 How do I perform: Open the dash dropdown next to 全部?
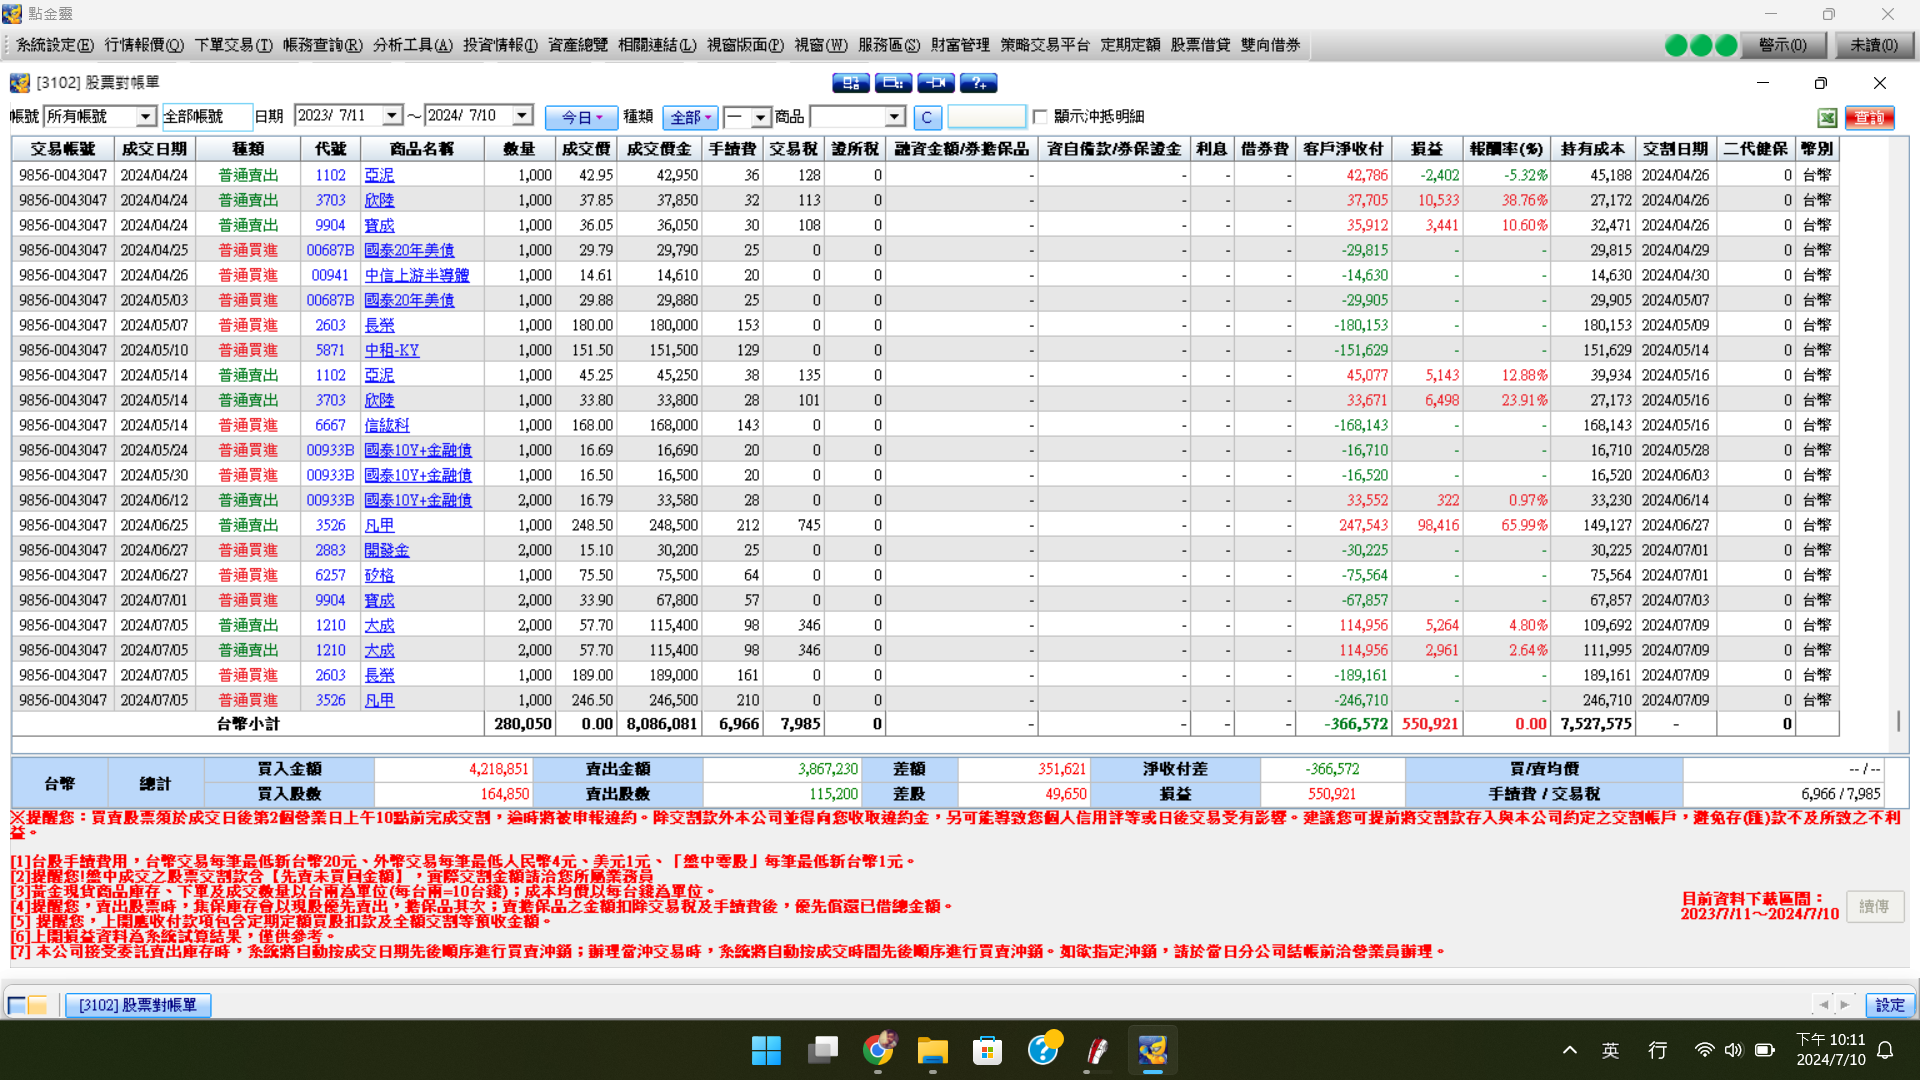pos(760,117)
